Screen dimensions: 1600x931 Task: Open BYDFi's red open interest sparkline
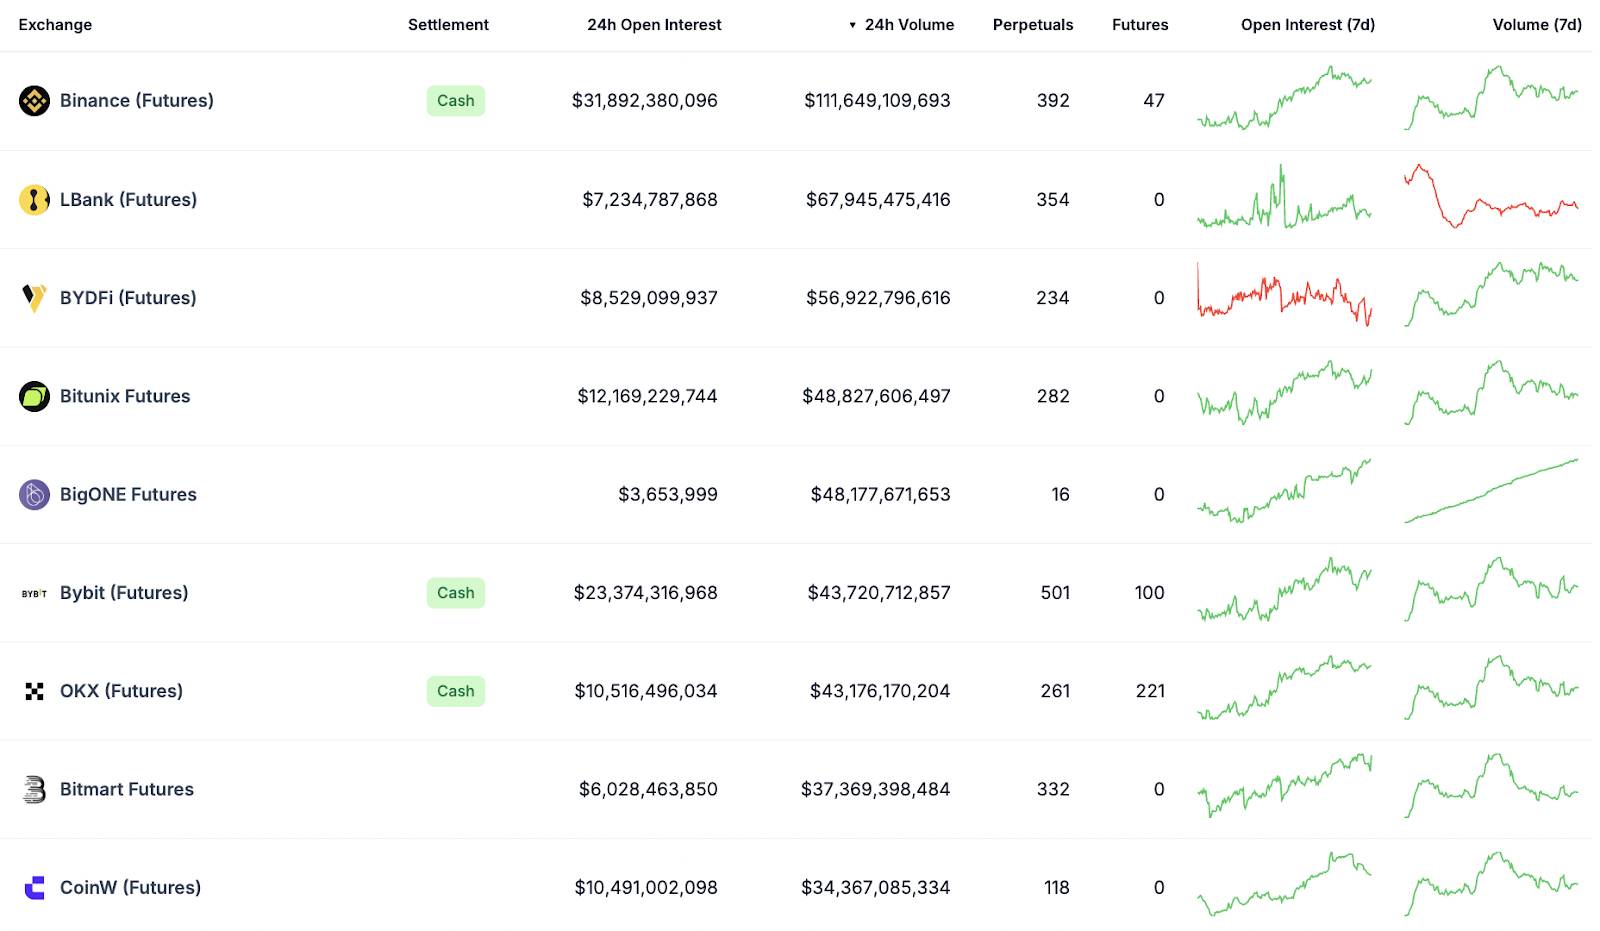coord(1284,295)
